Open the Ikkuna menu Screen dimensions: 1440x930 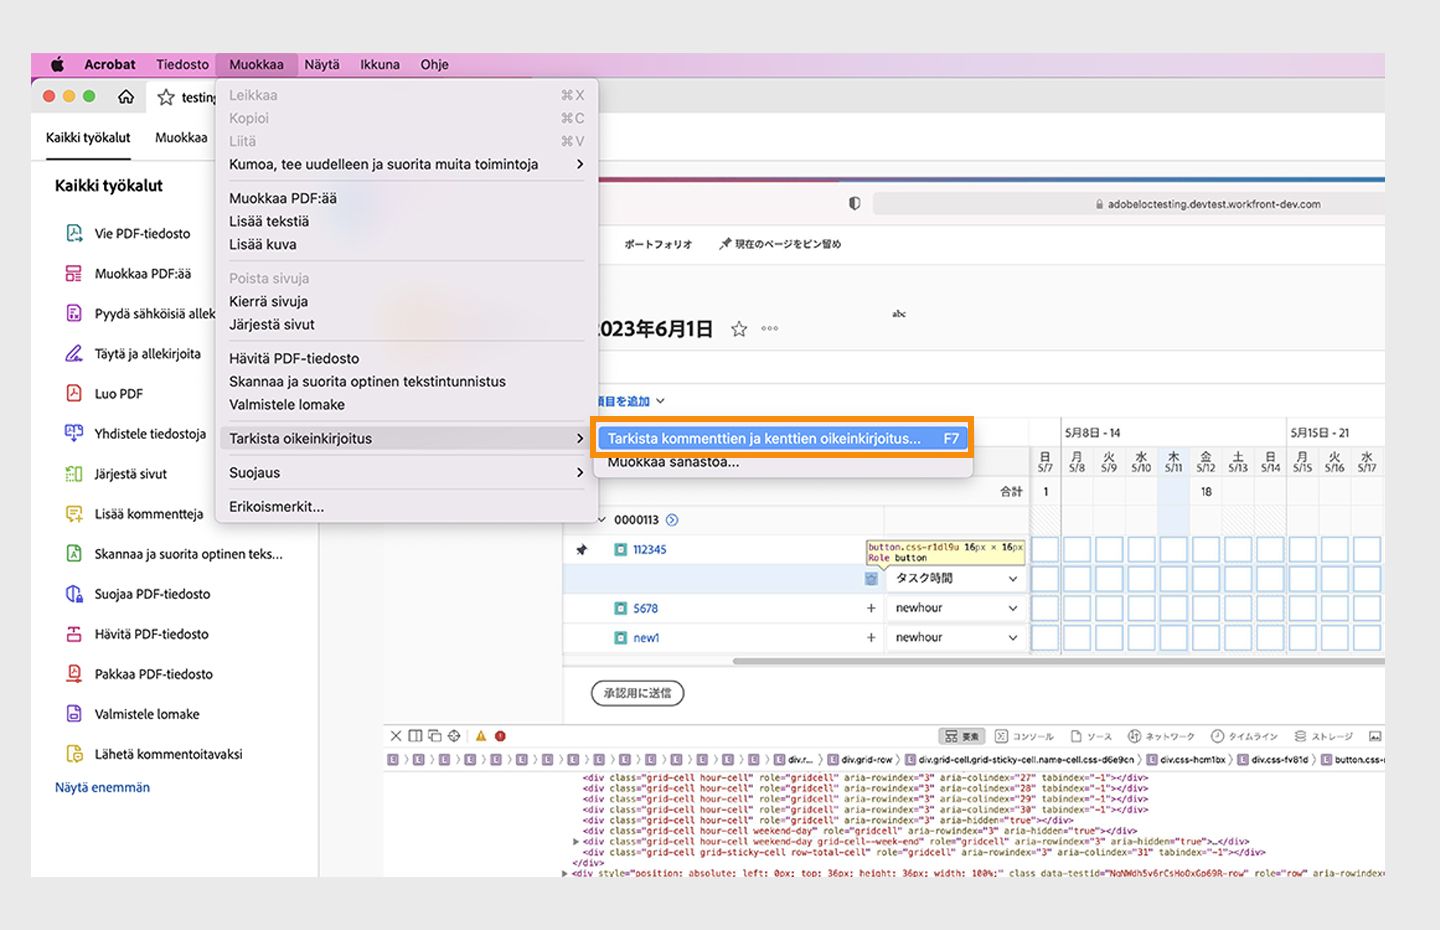click(x=380, y=64)
